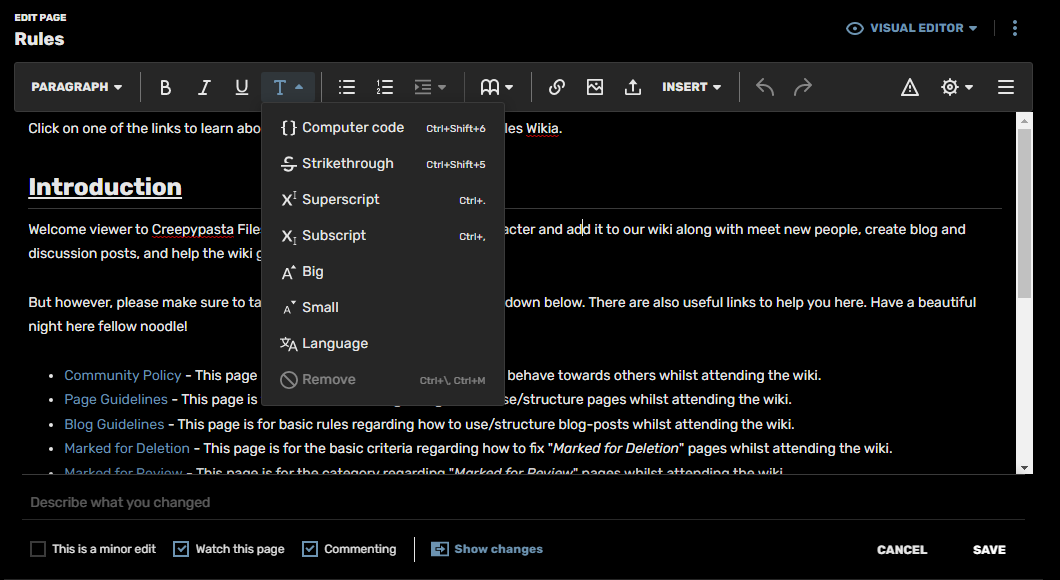Insert a link with the chain icon

tap(556, 87)
